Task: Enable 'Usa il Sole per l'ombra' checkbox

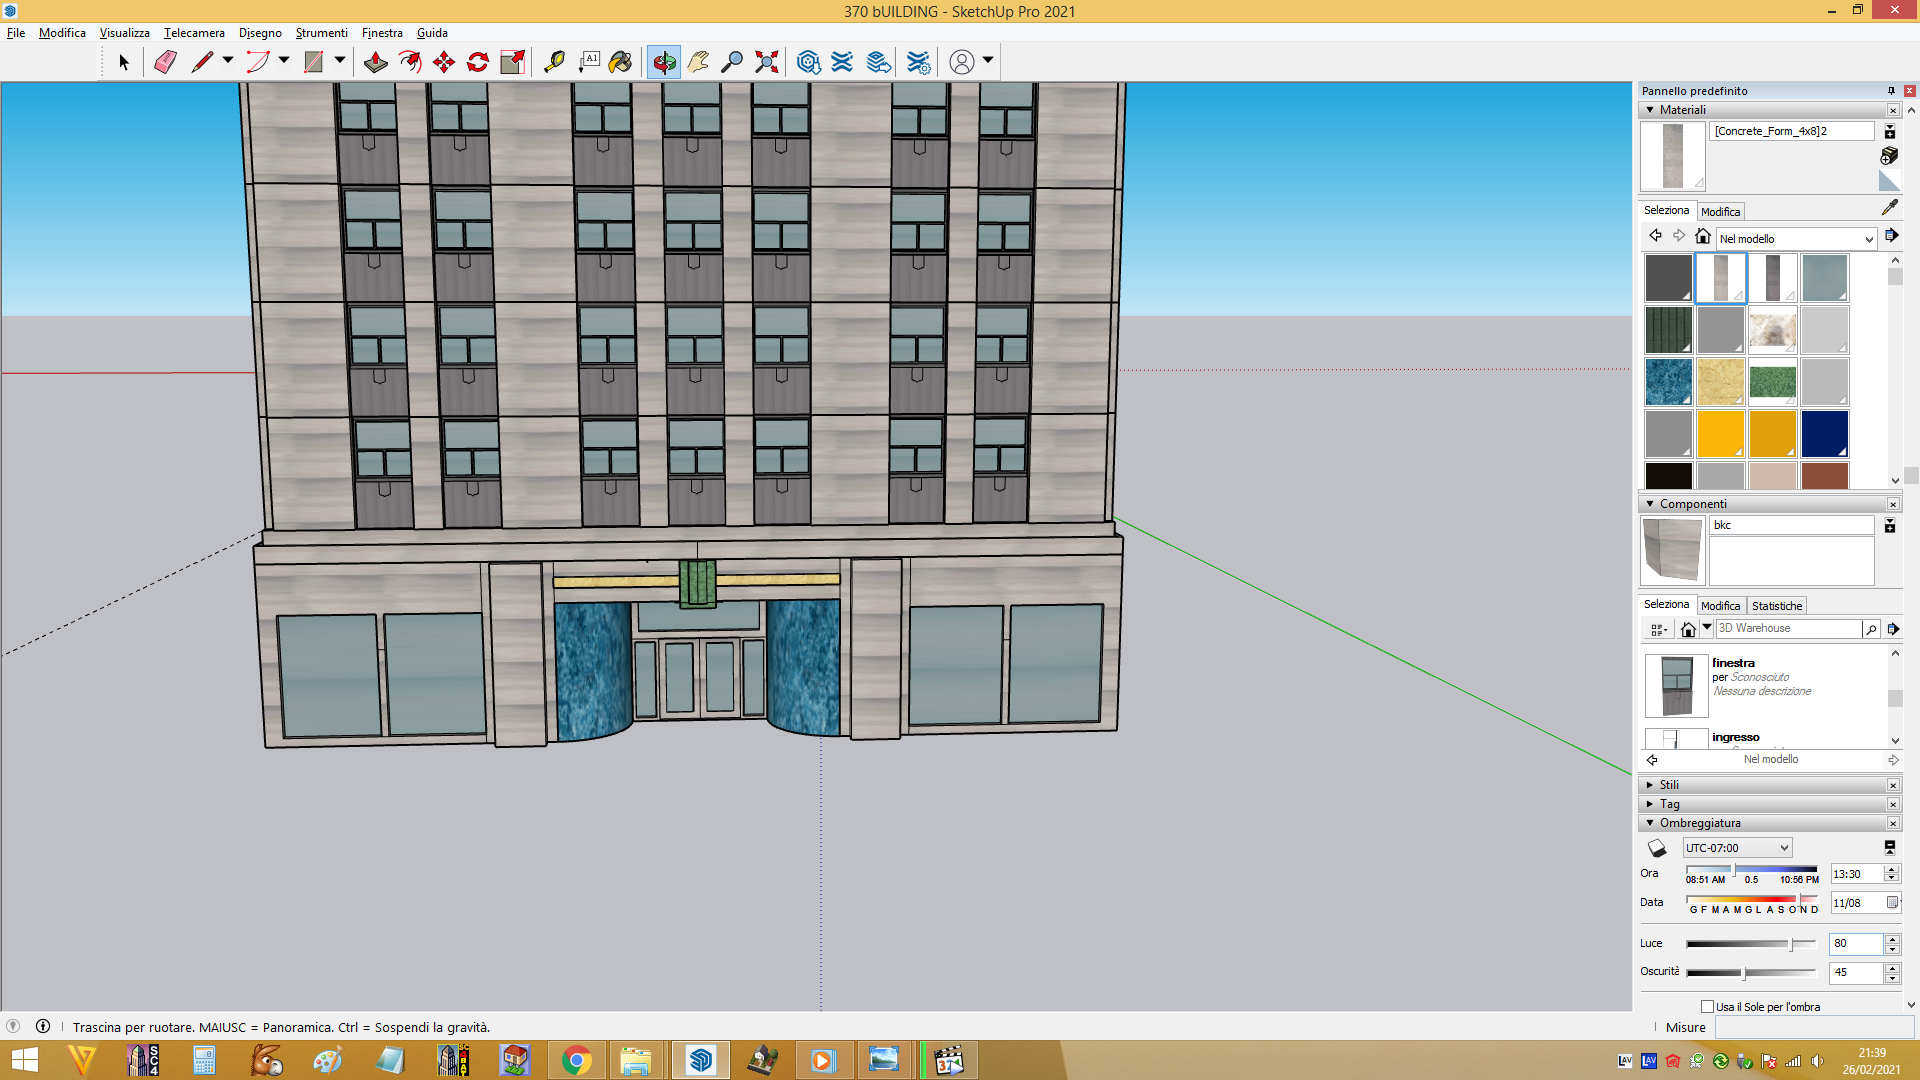Action: [1707, 1006]
